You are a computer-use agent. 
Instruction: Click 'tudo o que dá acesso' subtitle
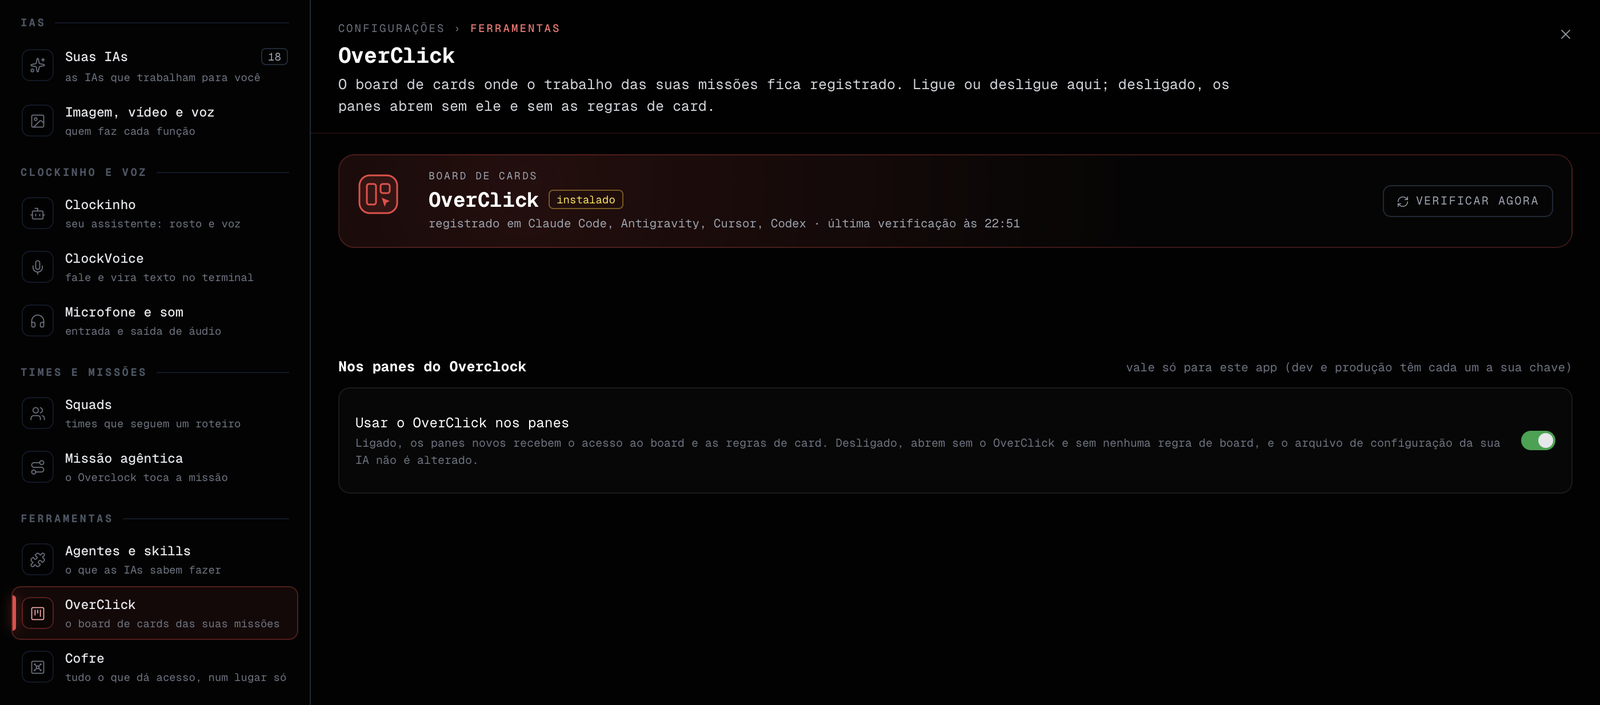pos(176,678)
